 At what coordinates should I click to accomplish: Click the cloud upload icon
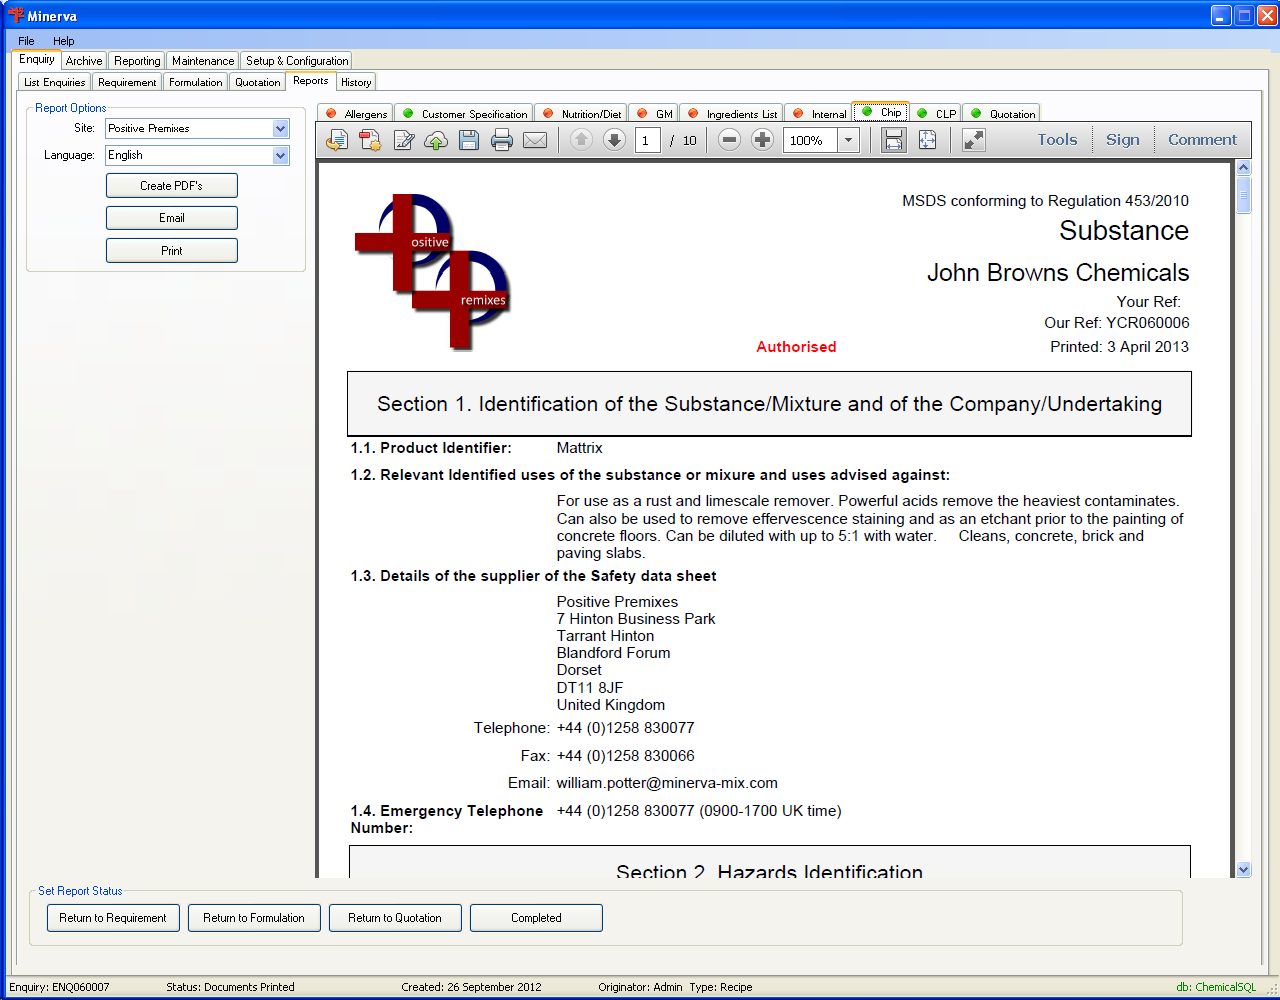(436, 140)
